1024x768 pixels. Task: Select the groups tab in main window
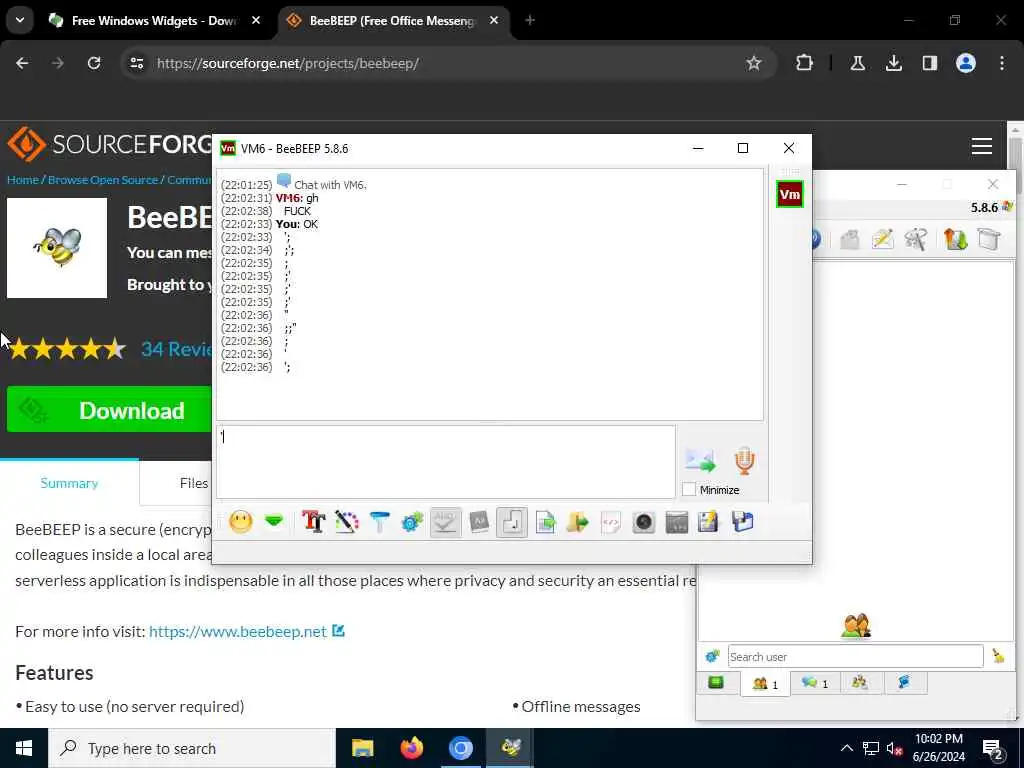click(x=859, y=683)
